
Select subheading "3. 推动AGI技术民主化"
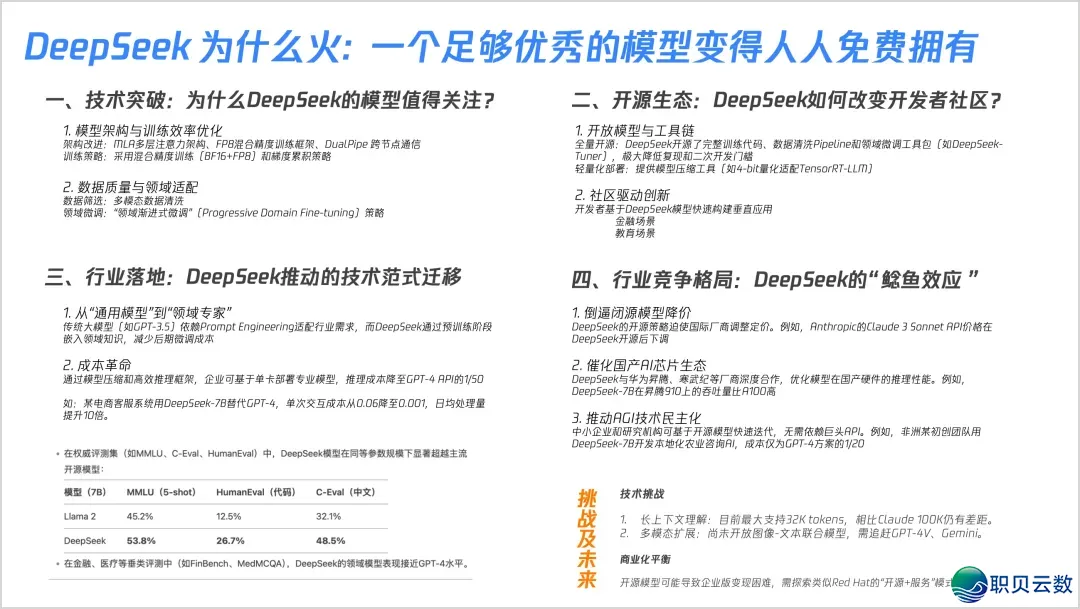click(x=636, y=417)
